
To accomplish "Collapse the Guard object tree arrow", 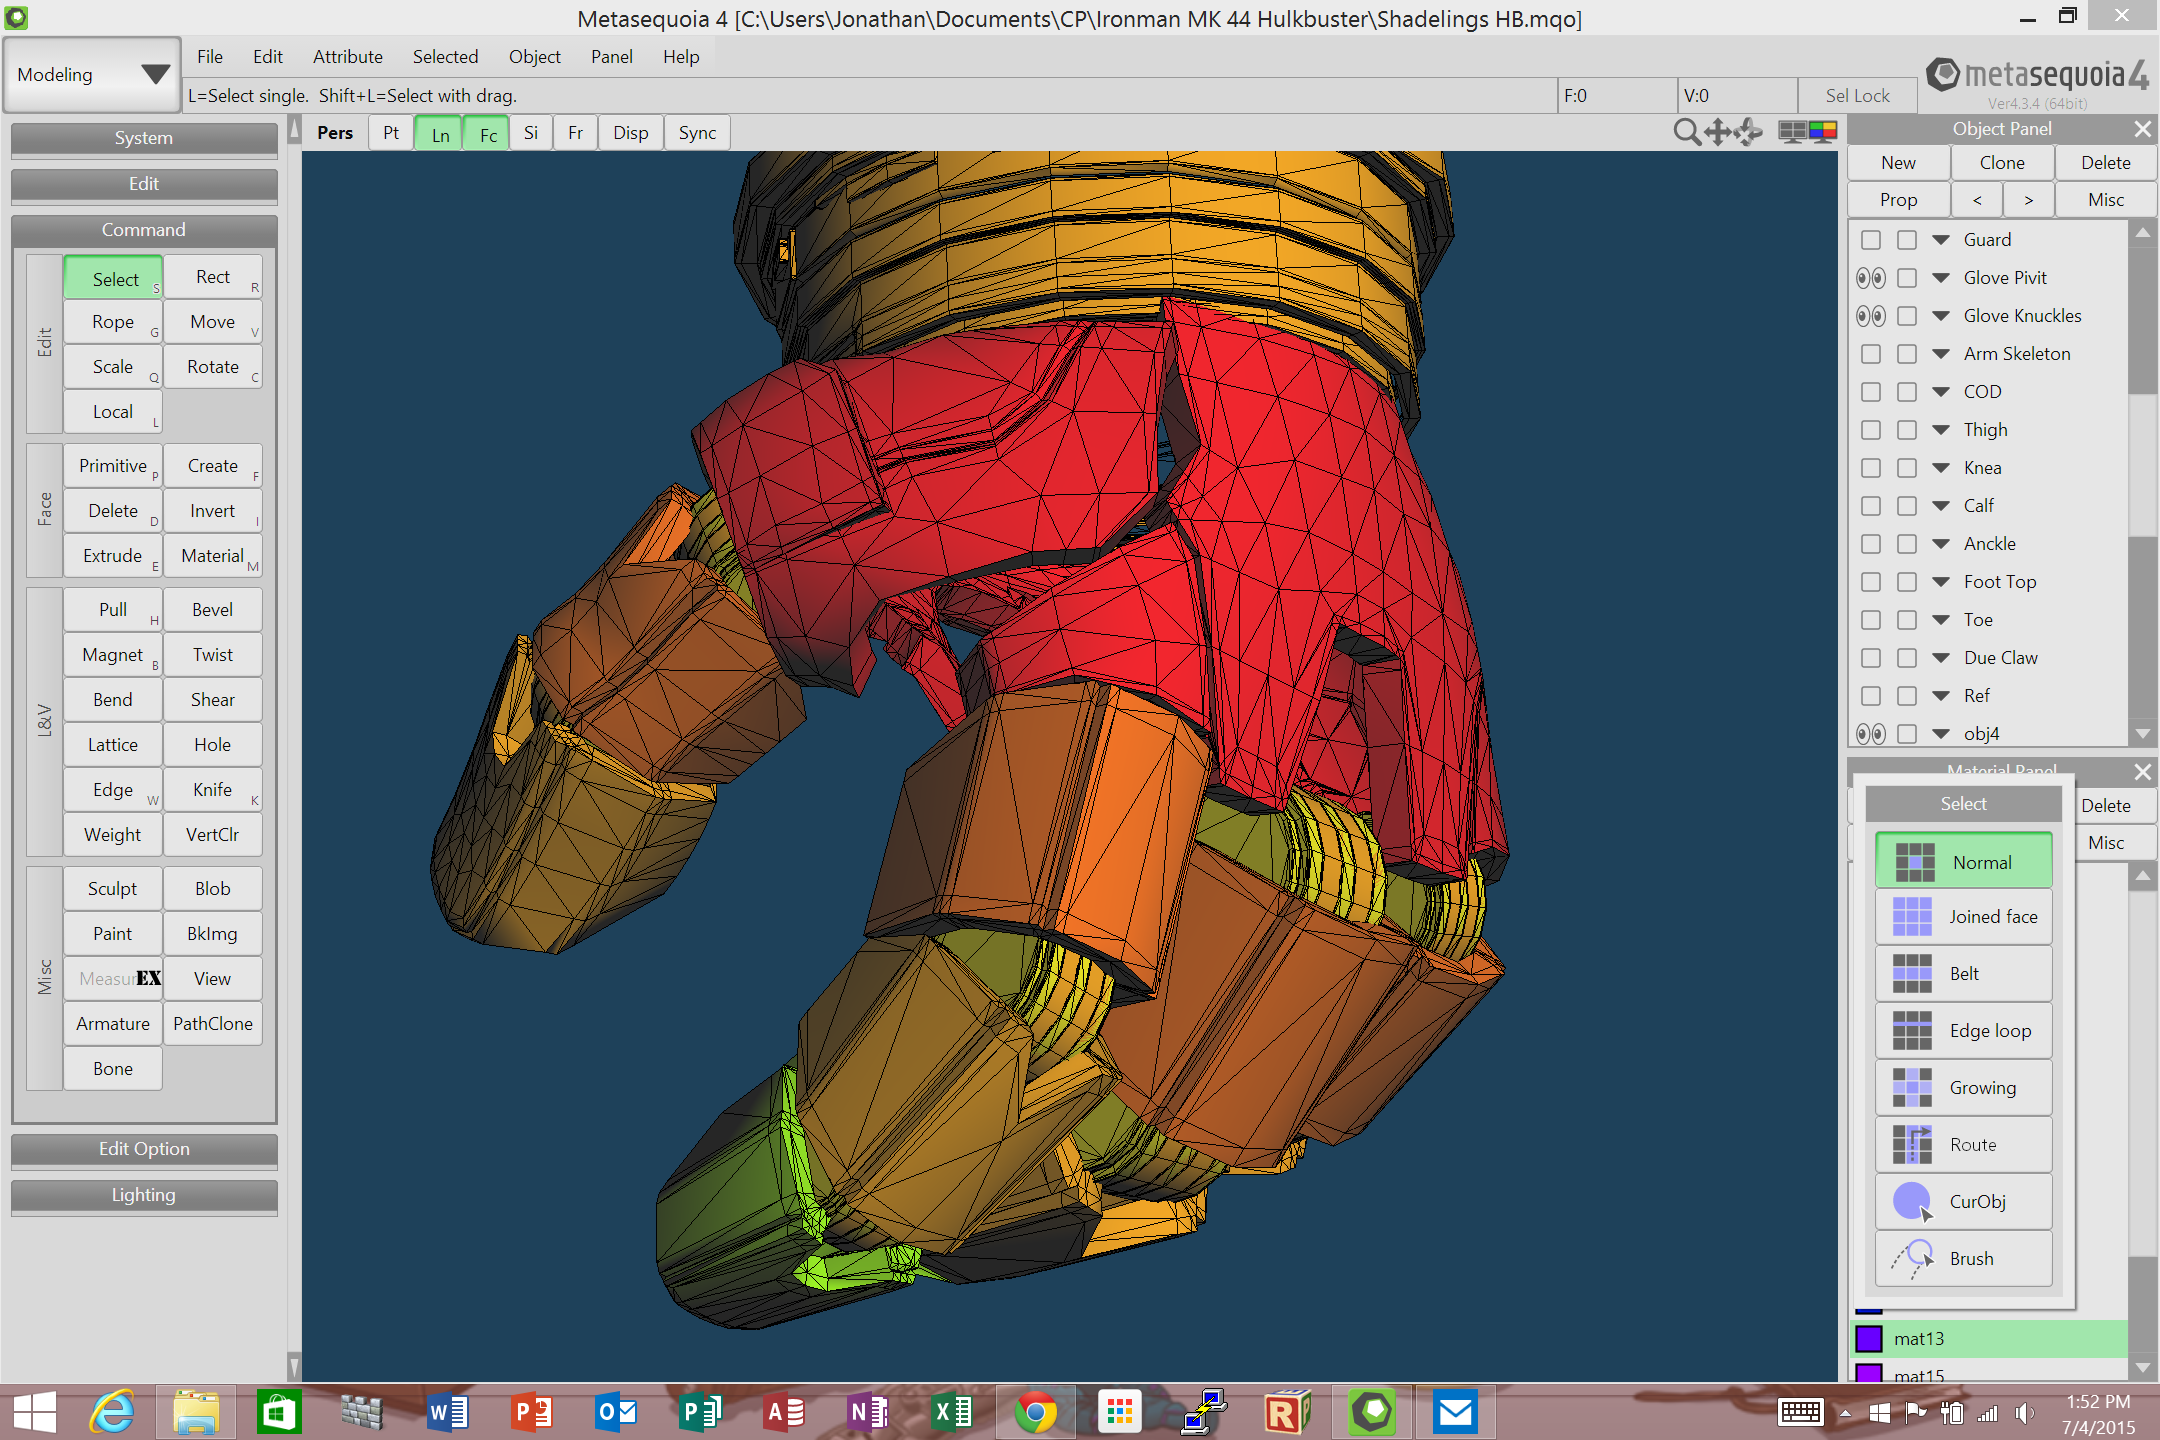I will (x=1941, y=240).
